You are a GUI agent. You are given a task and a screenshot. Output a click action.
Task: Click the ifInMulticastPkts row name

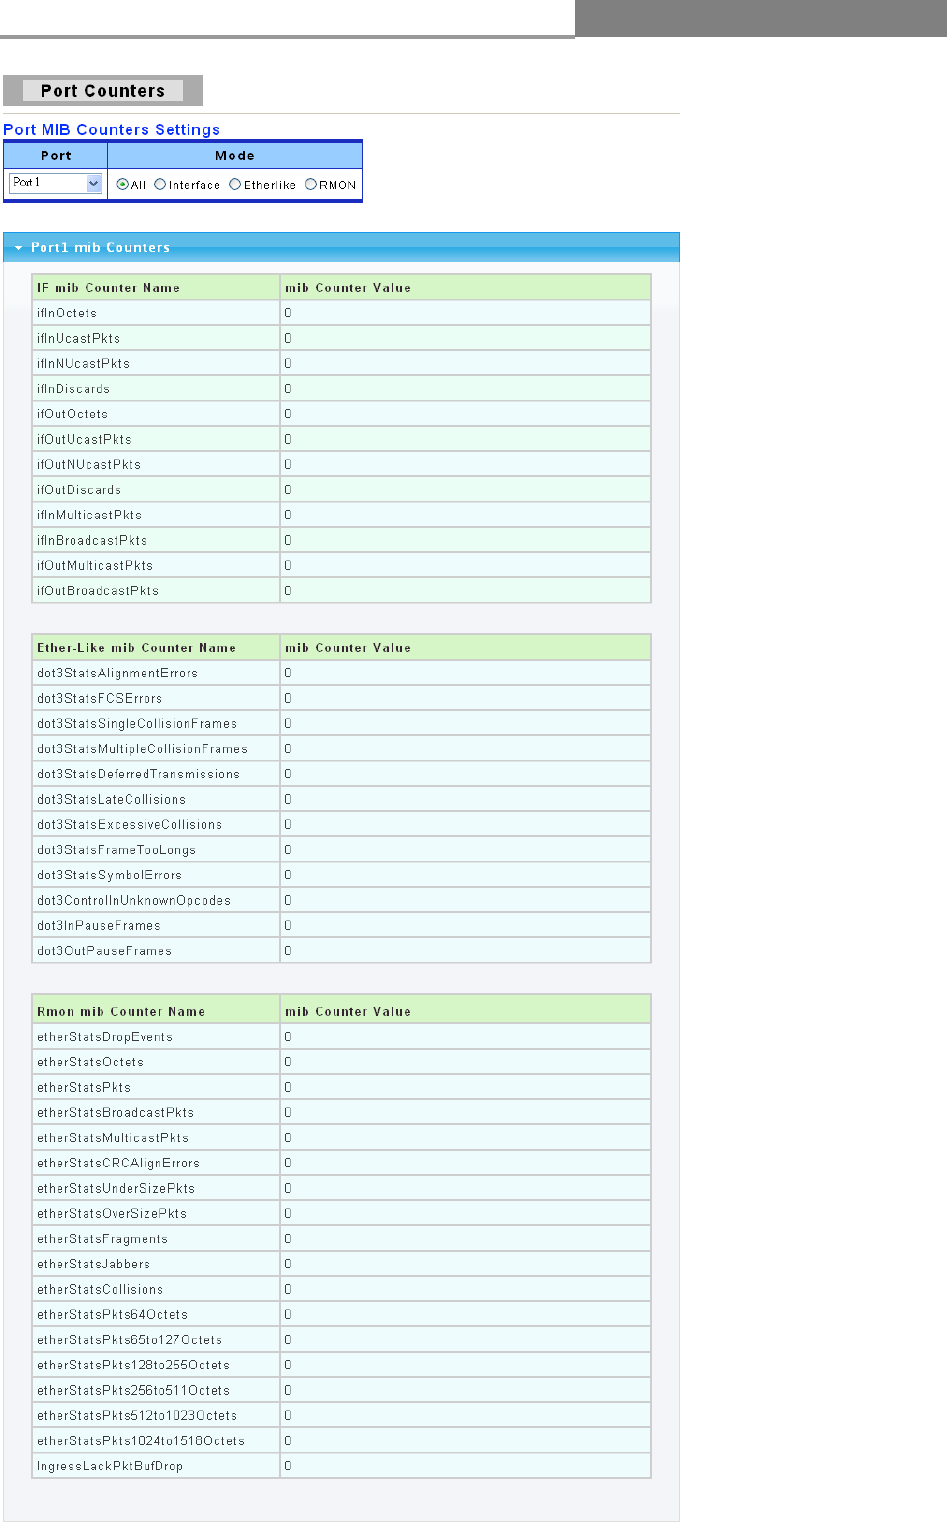89,515
